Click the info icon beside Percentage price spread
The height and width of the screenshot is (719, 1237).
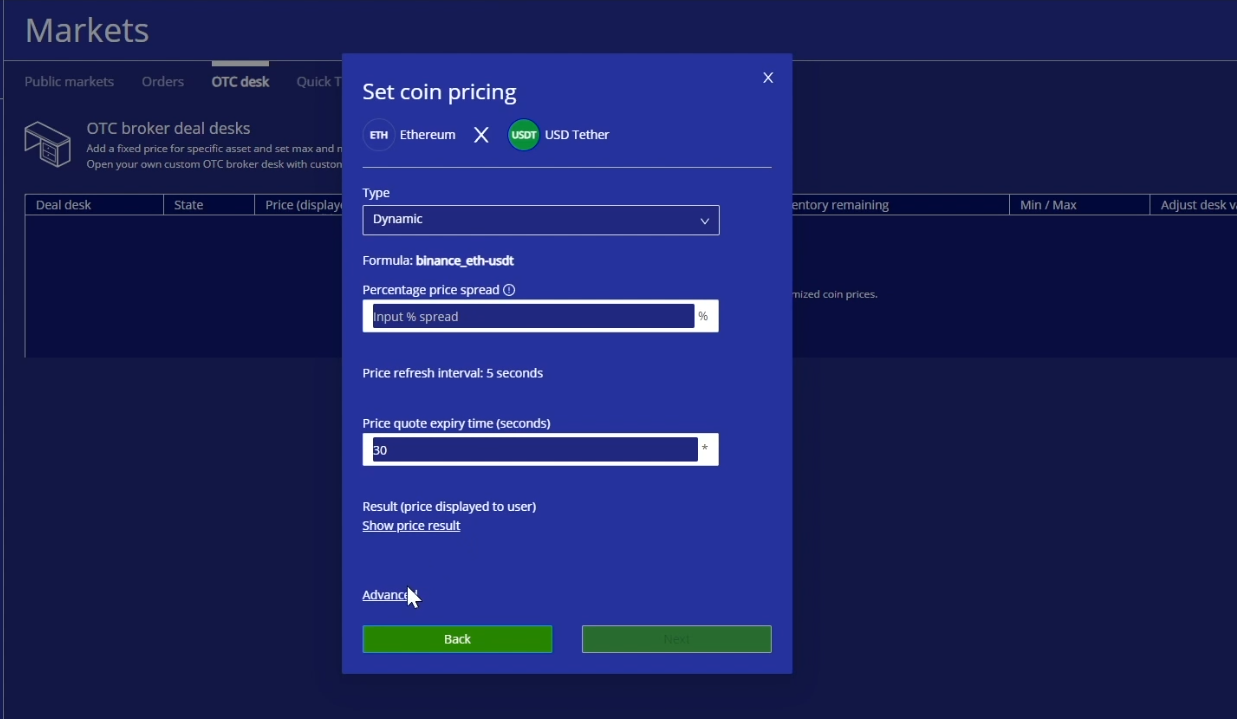point(509,290)
